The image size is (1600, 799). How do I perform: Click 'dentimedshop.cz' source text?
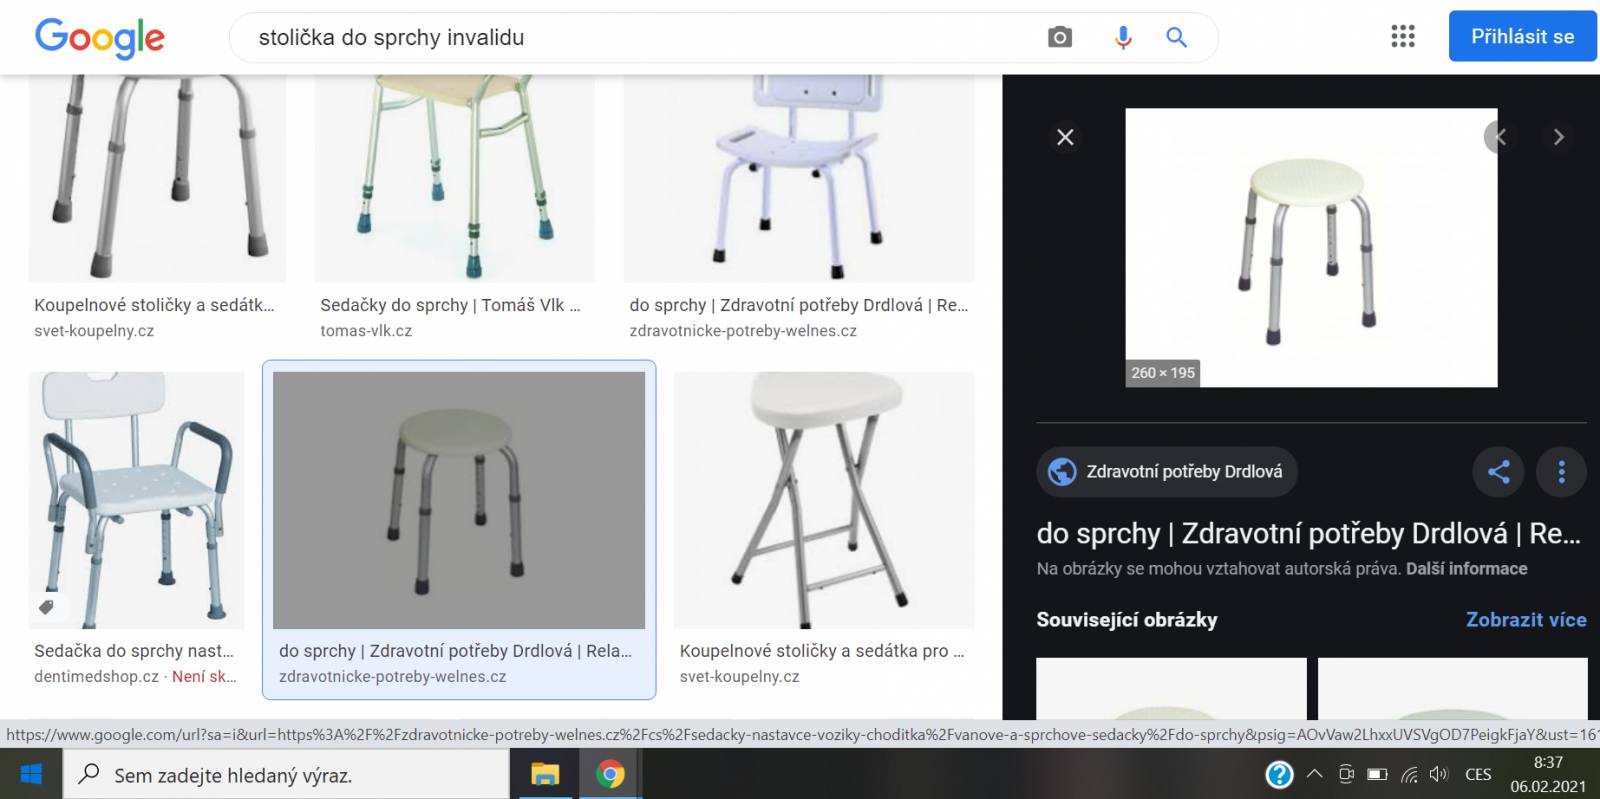96,677
